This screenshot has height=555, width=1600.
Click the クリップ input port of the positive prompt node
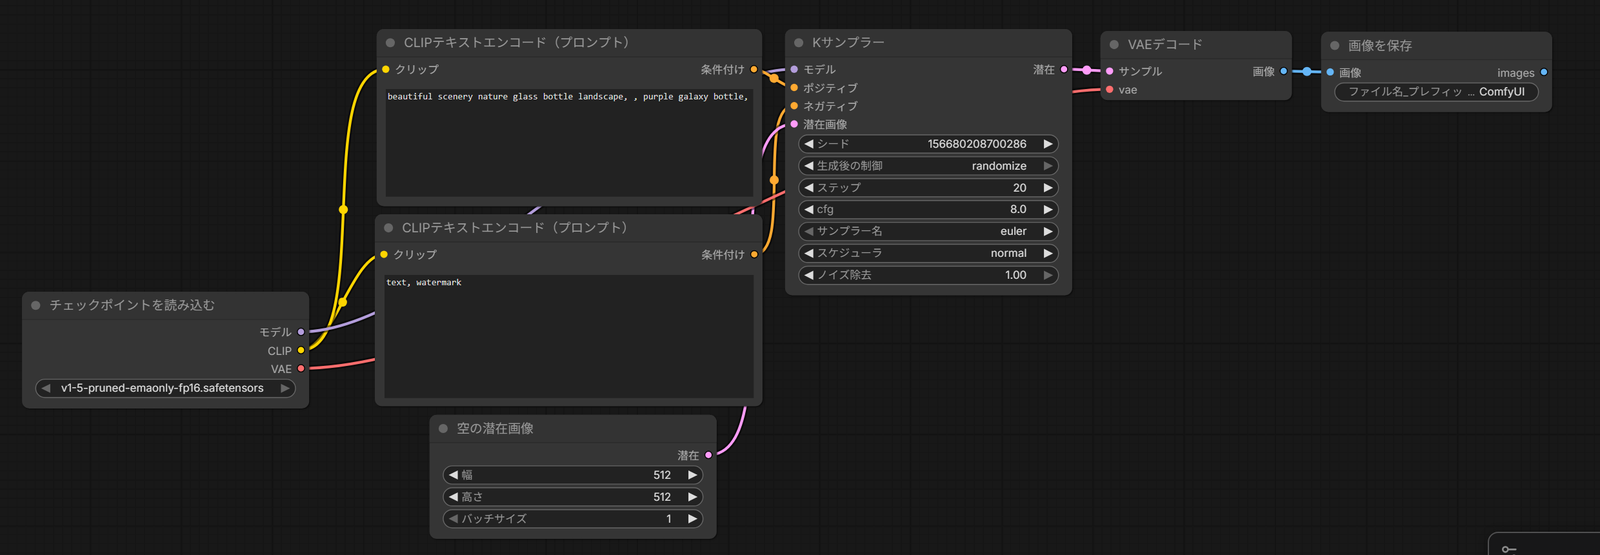point(386,70)
